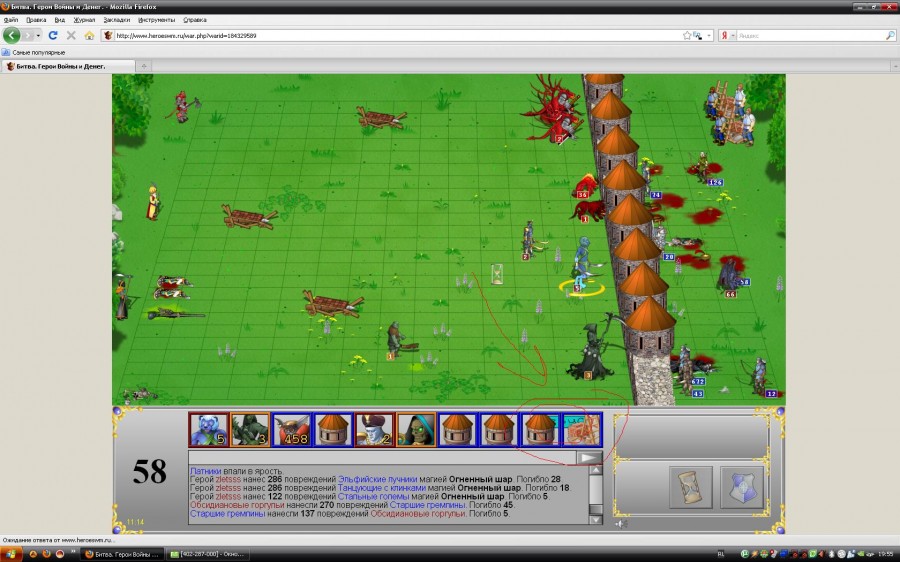The image size is (900, 562).
Task: Bookmark page with the star icon
Action: (687, 35)
